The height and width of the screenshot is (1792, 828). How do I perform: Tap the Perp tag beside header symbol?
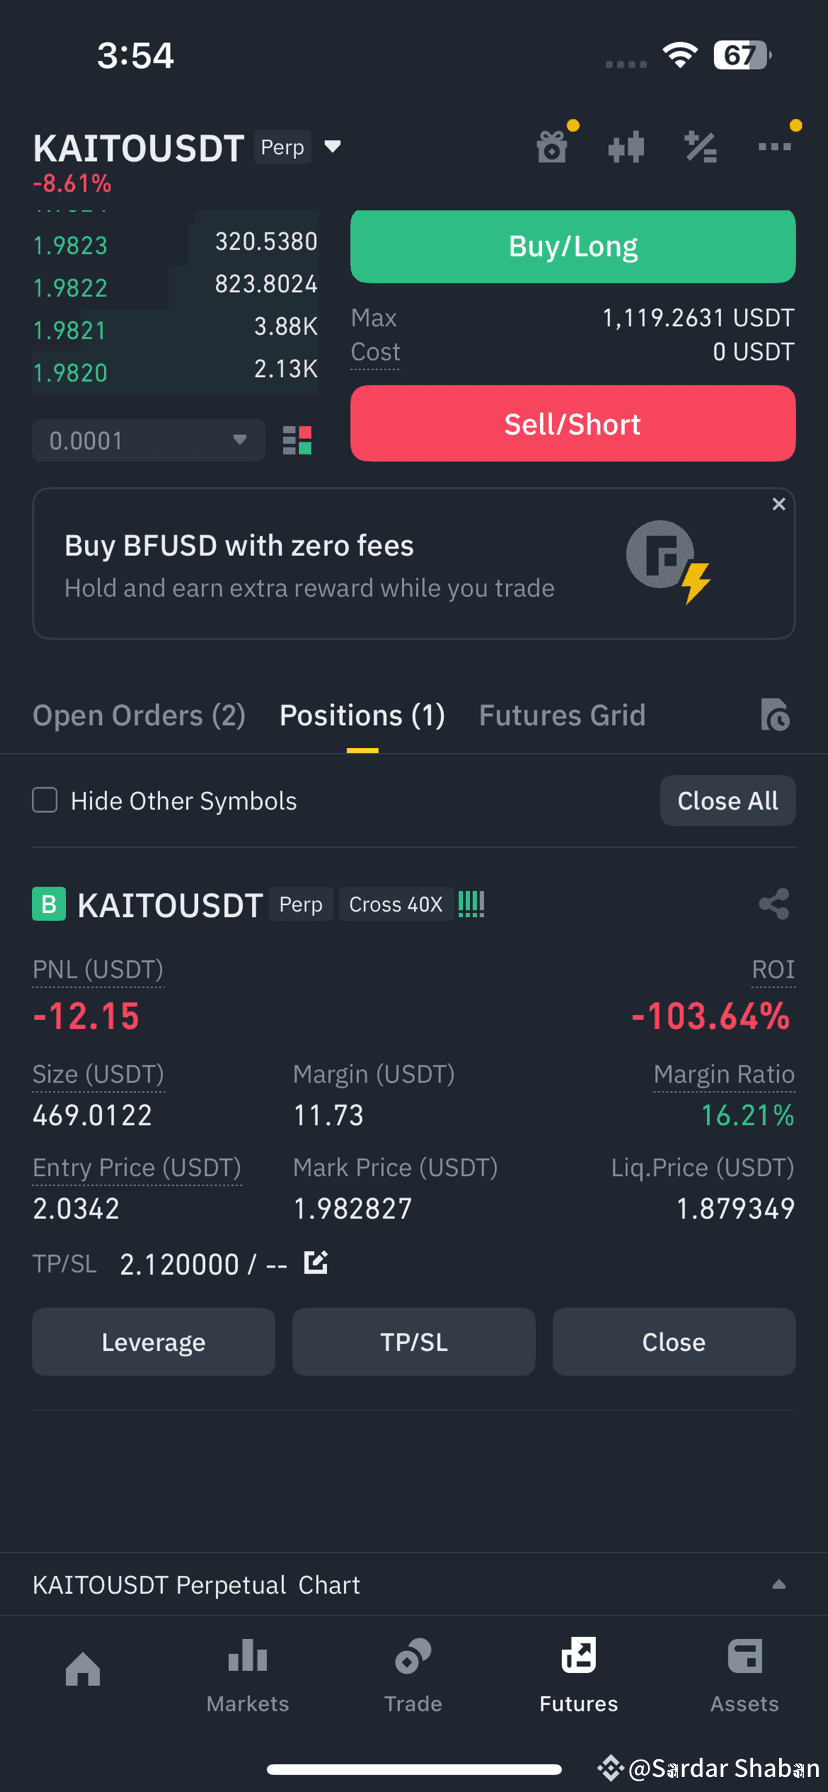282,147
